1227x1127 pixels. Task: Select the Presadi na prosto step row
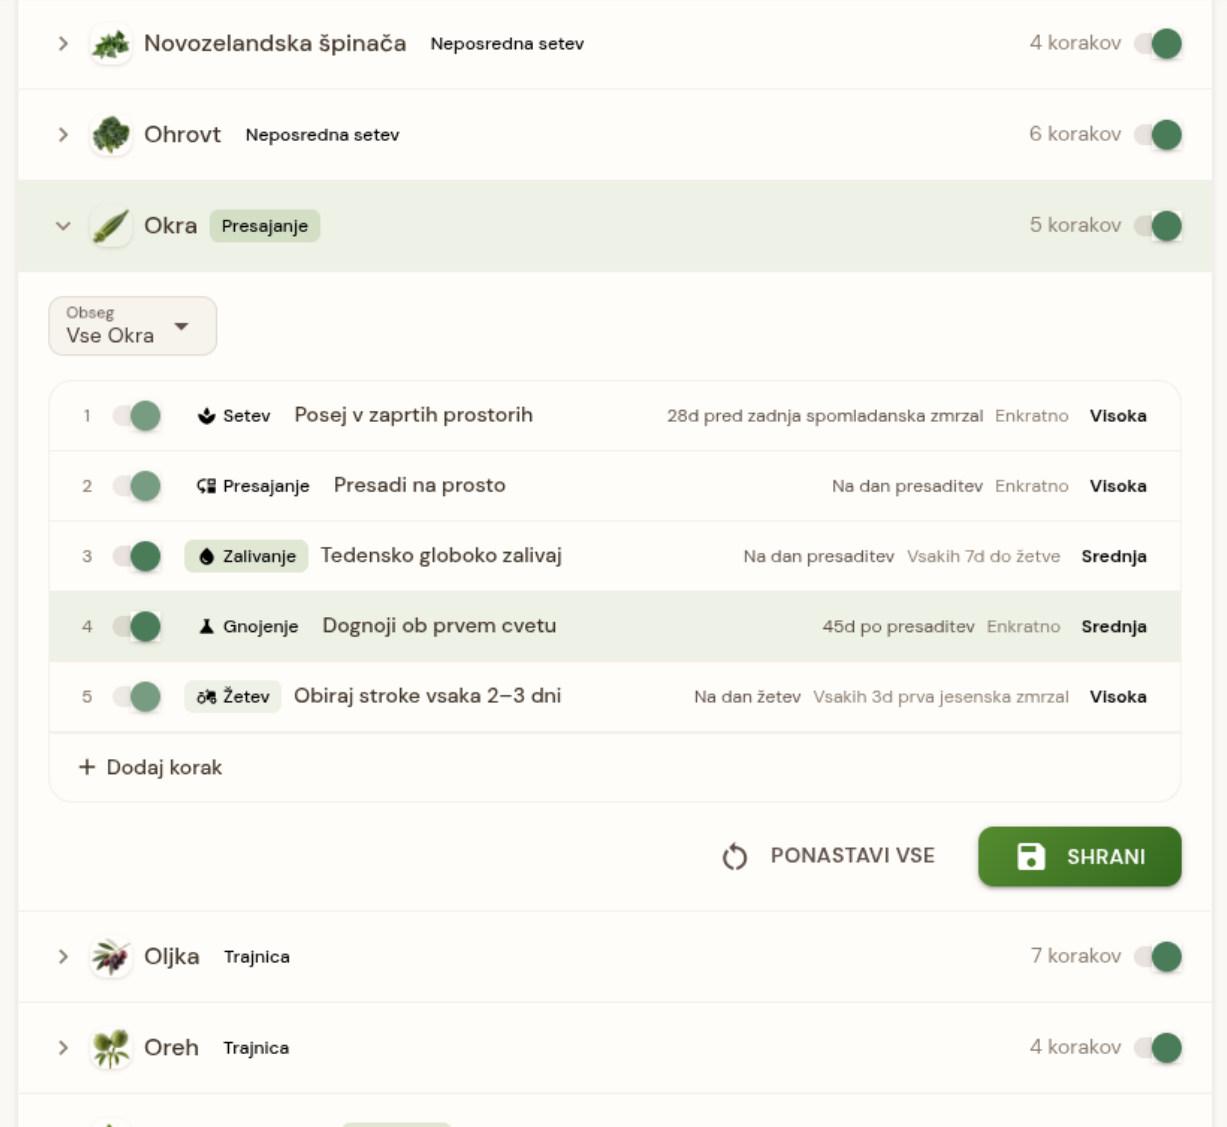(x=615, y=486)
